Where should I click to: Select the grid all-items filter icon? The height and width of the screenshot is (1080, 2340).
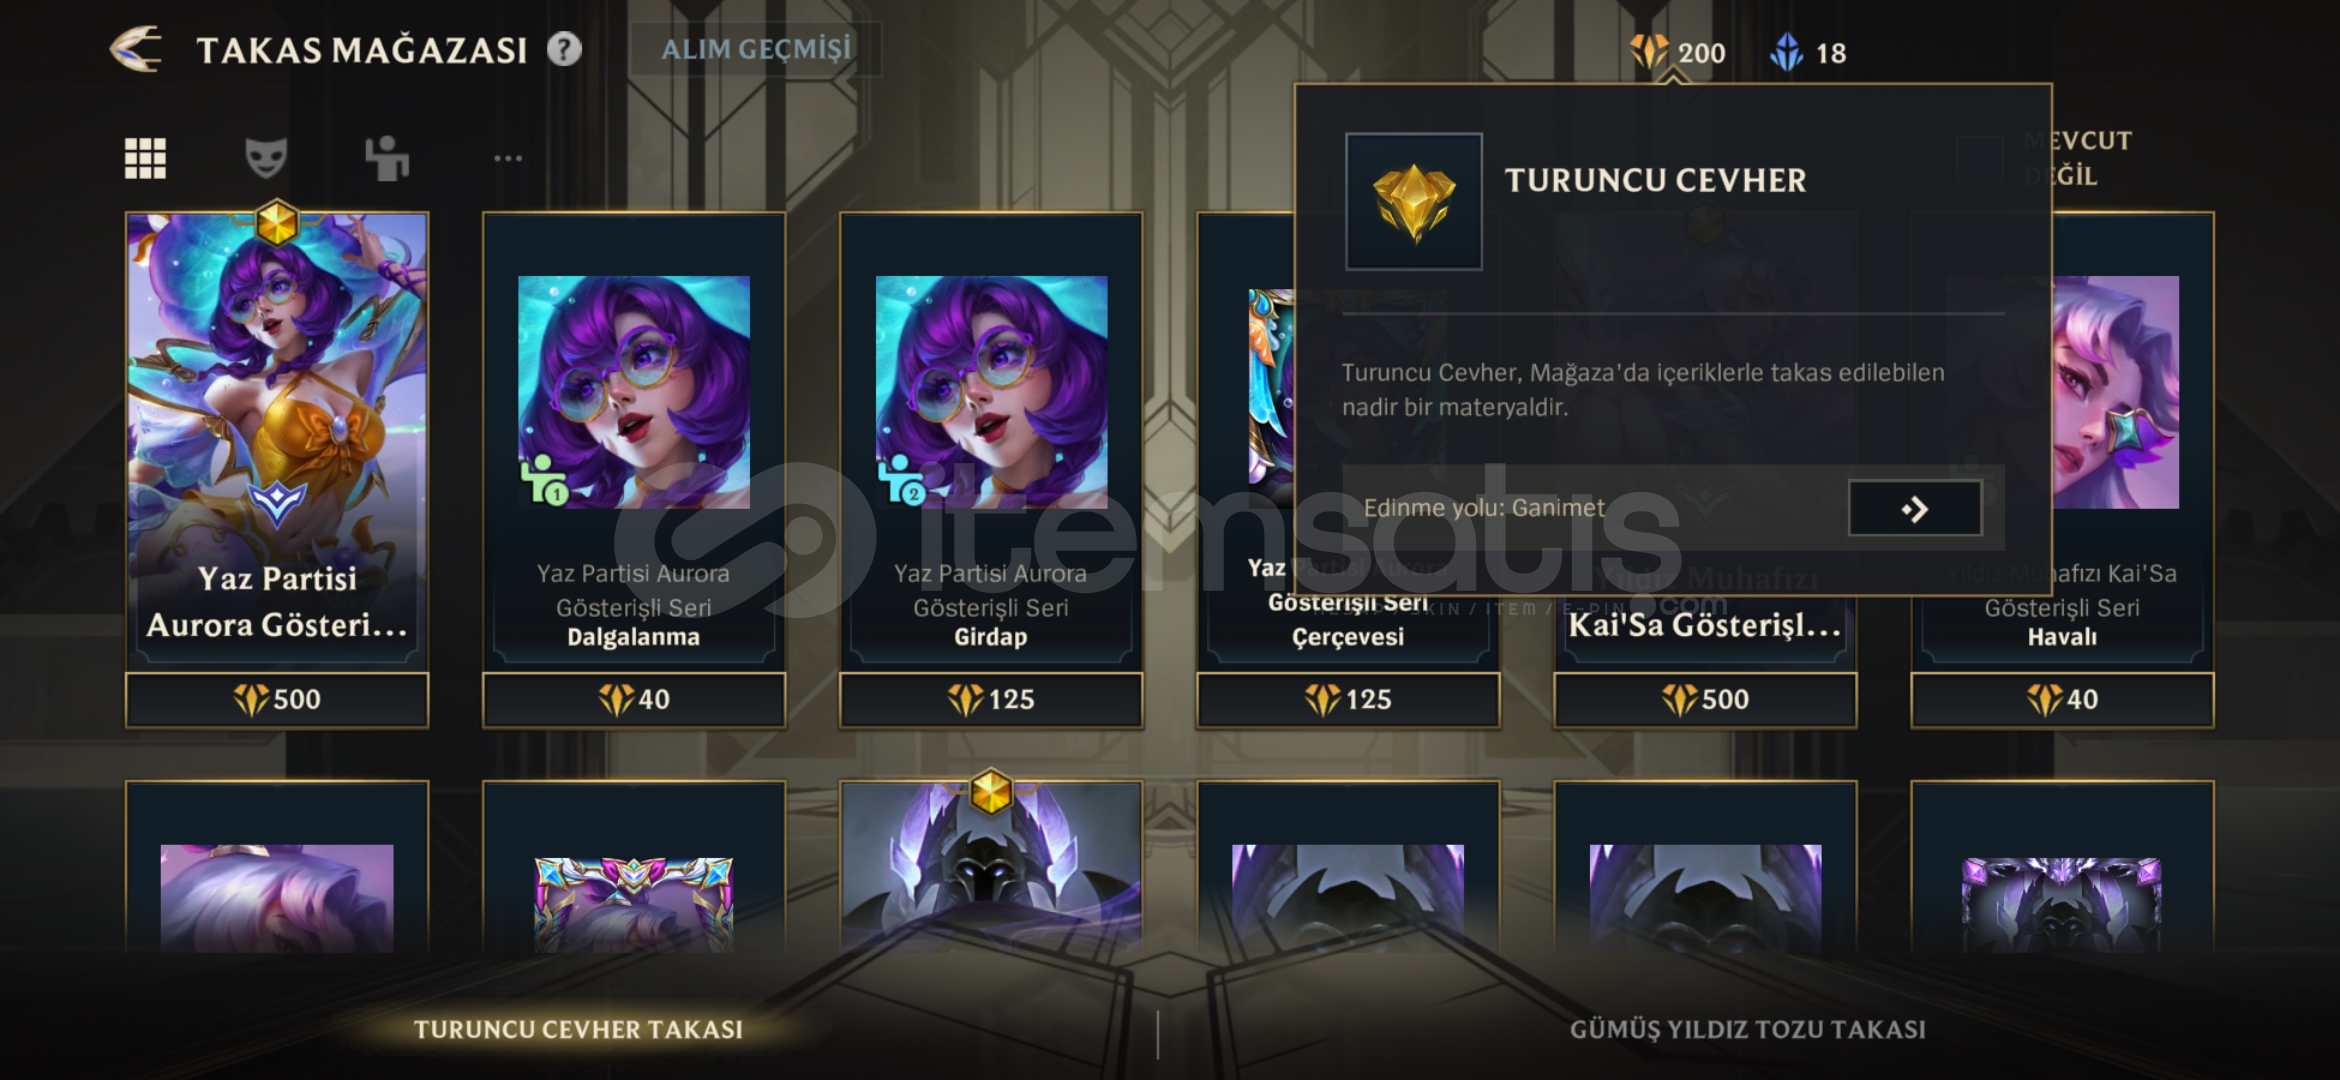pyautogui.click(x=145, y=158)
